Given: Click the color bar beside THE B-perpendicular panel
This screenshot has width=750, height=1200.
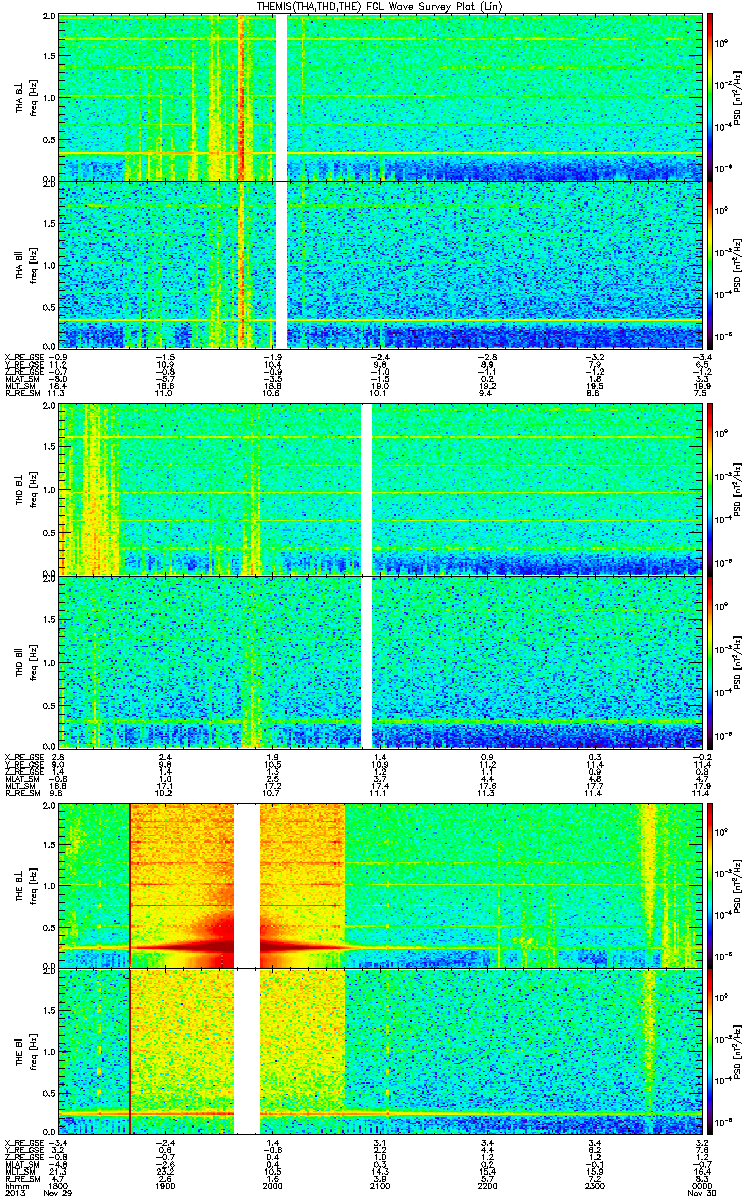Looking at the screenshot, I should click(709, 884).
